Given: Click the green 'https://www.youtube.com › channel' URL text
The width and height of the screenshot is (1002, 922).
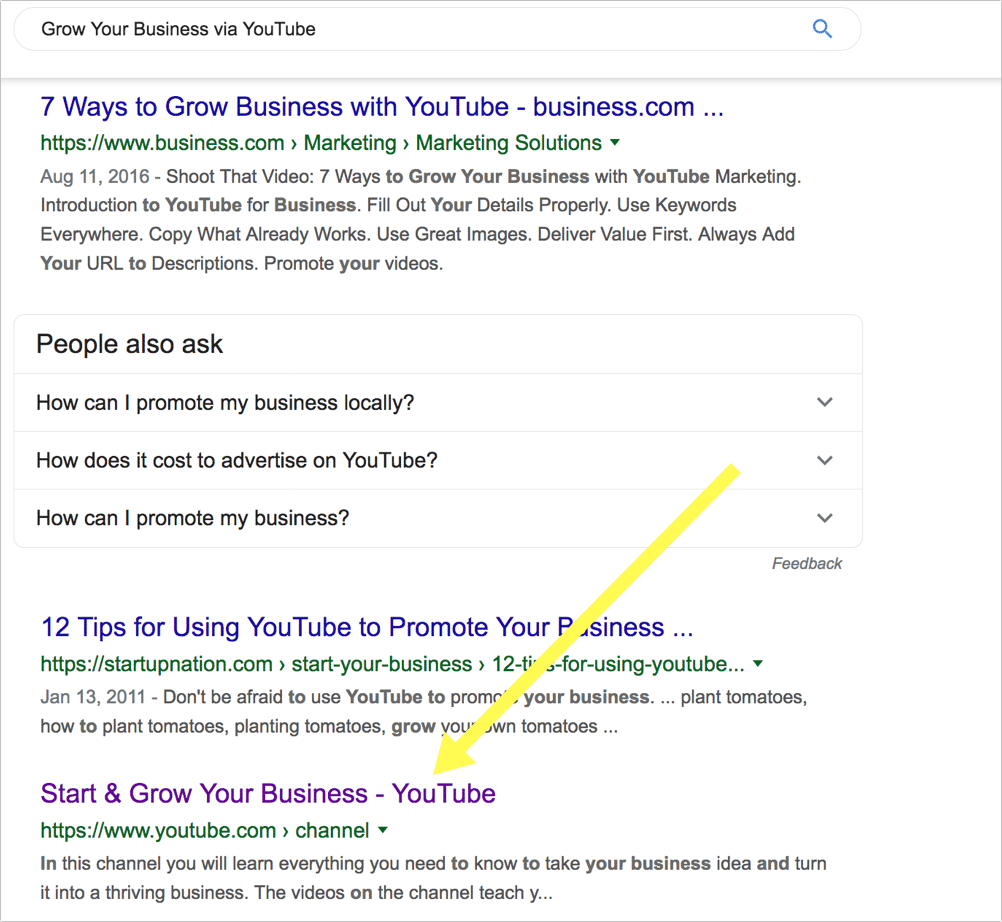Looking at the screenshot, I should pyautogui.click(x=204, y=830).
